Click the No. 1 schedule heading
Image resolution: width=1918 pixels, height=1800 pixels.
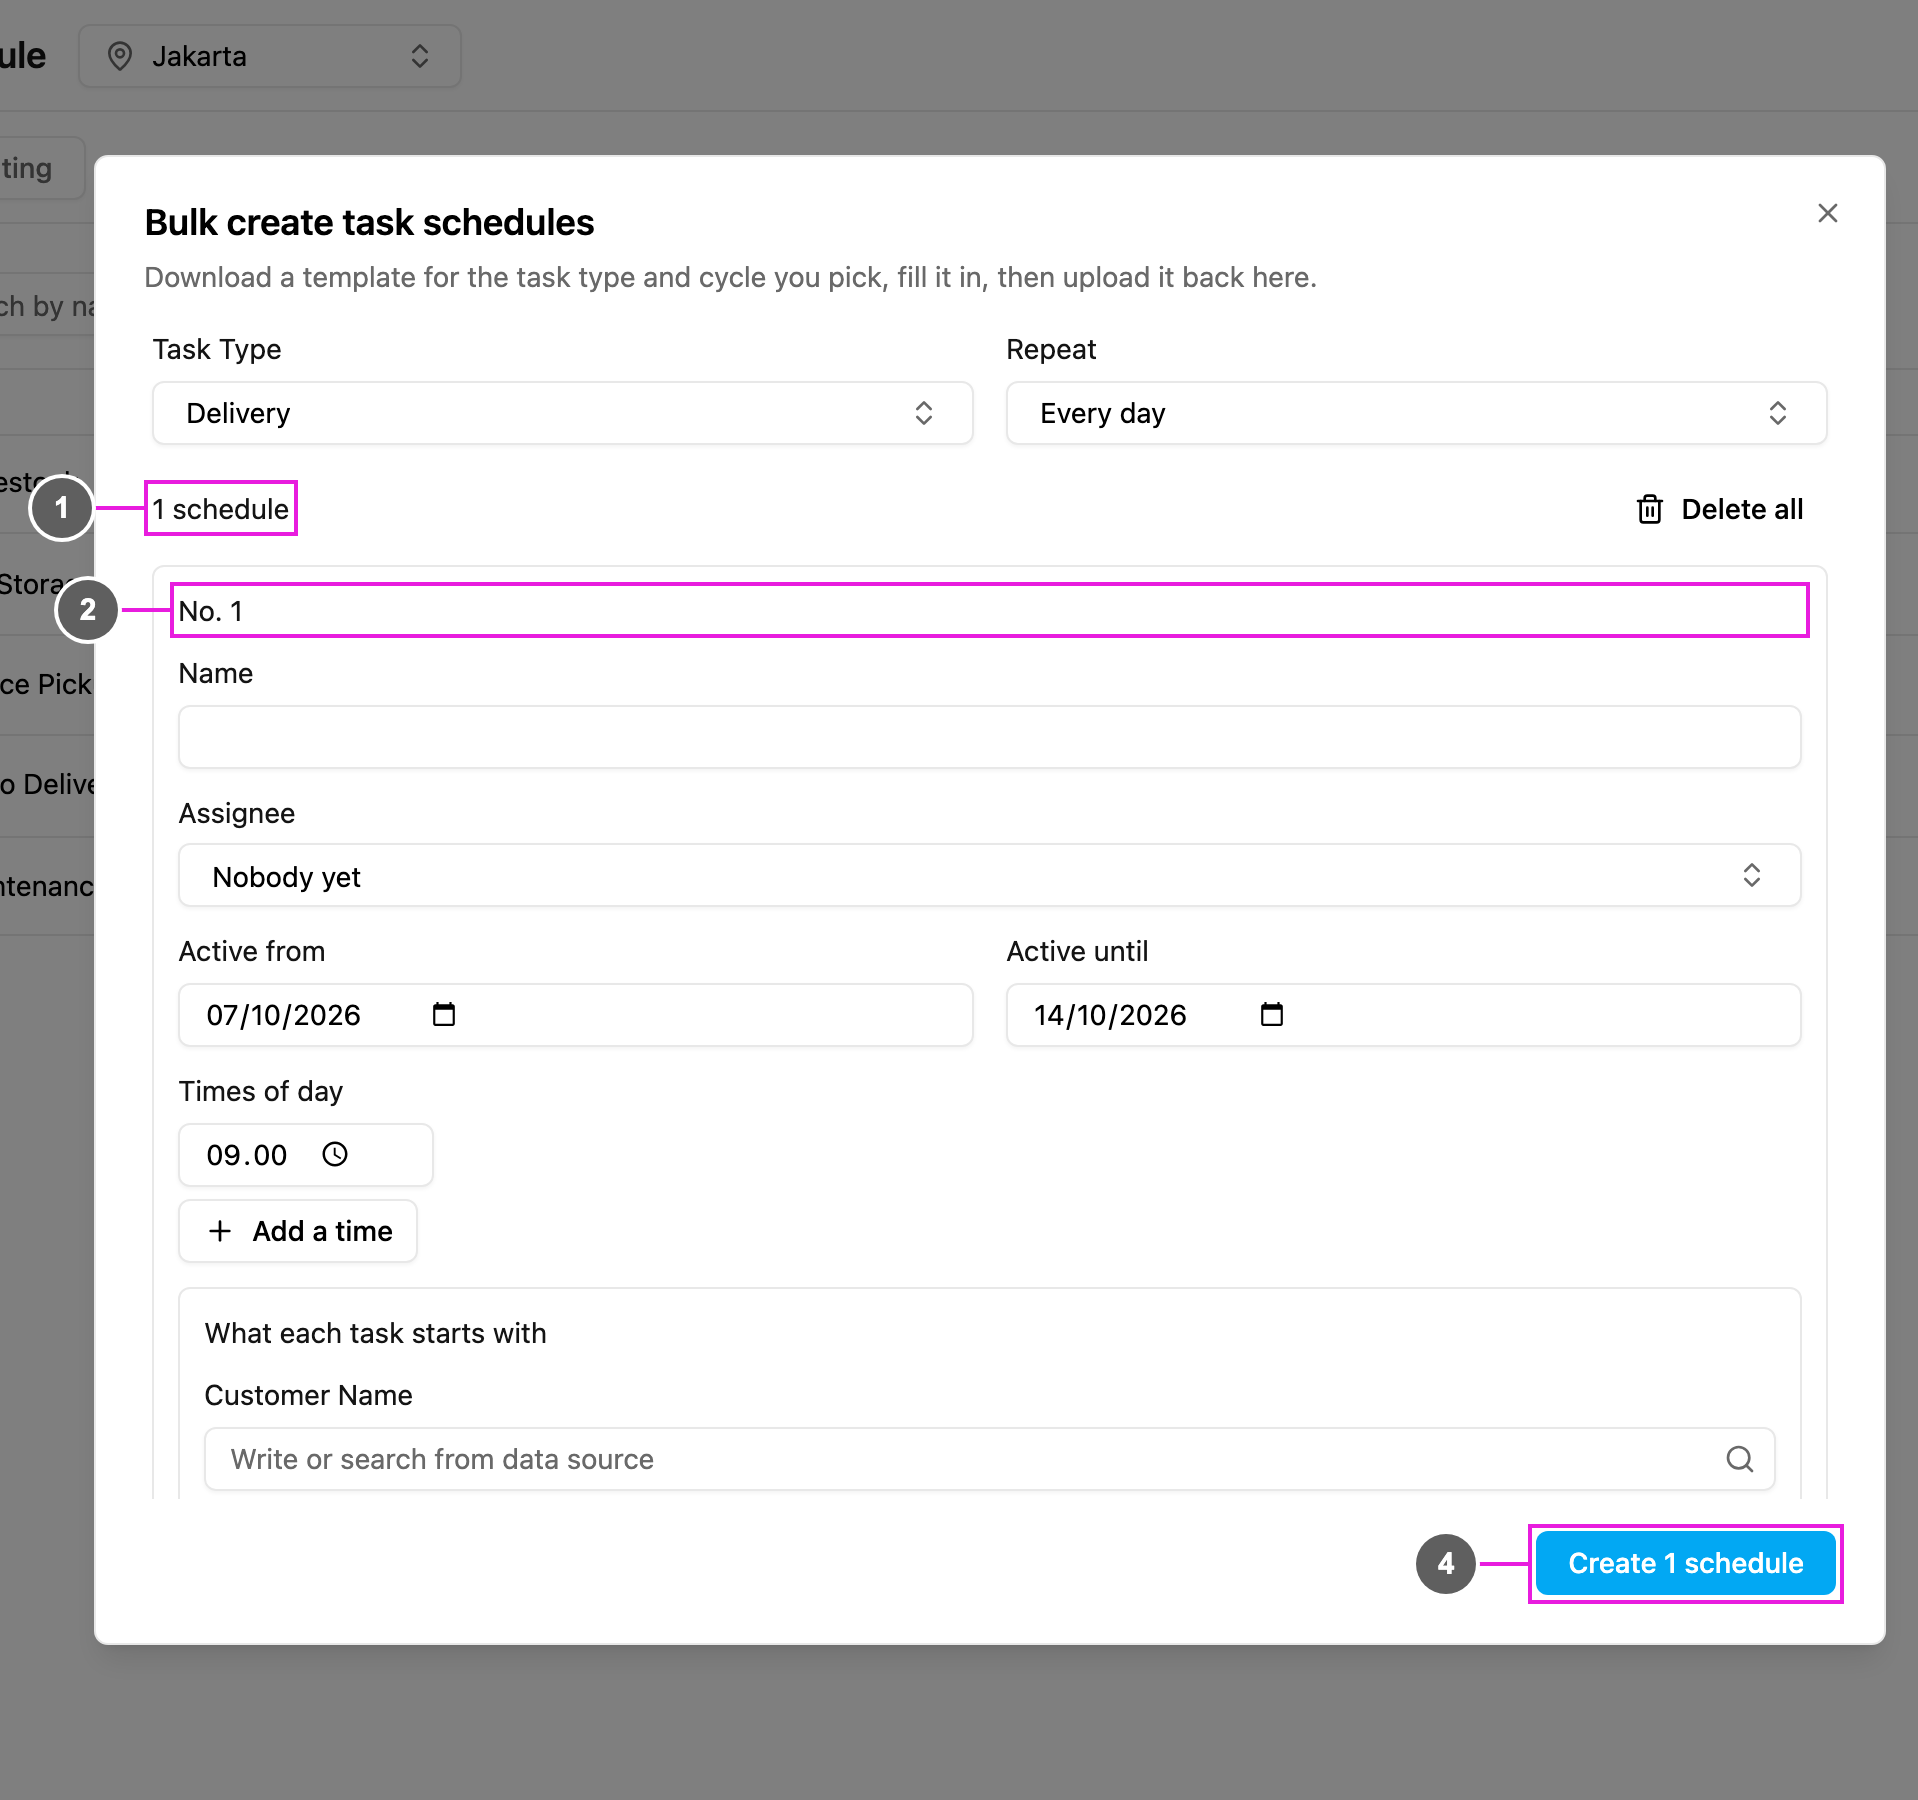click(x=211, y=611)
